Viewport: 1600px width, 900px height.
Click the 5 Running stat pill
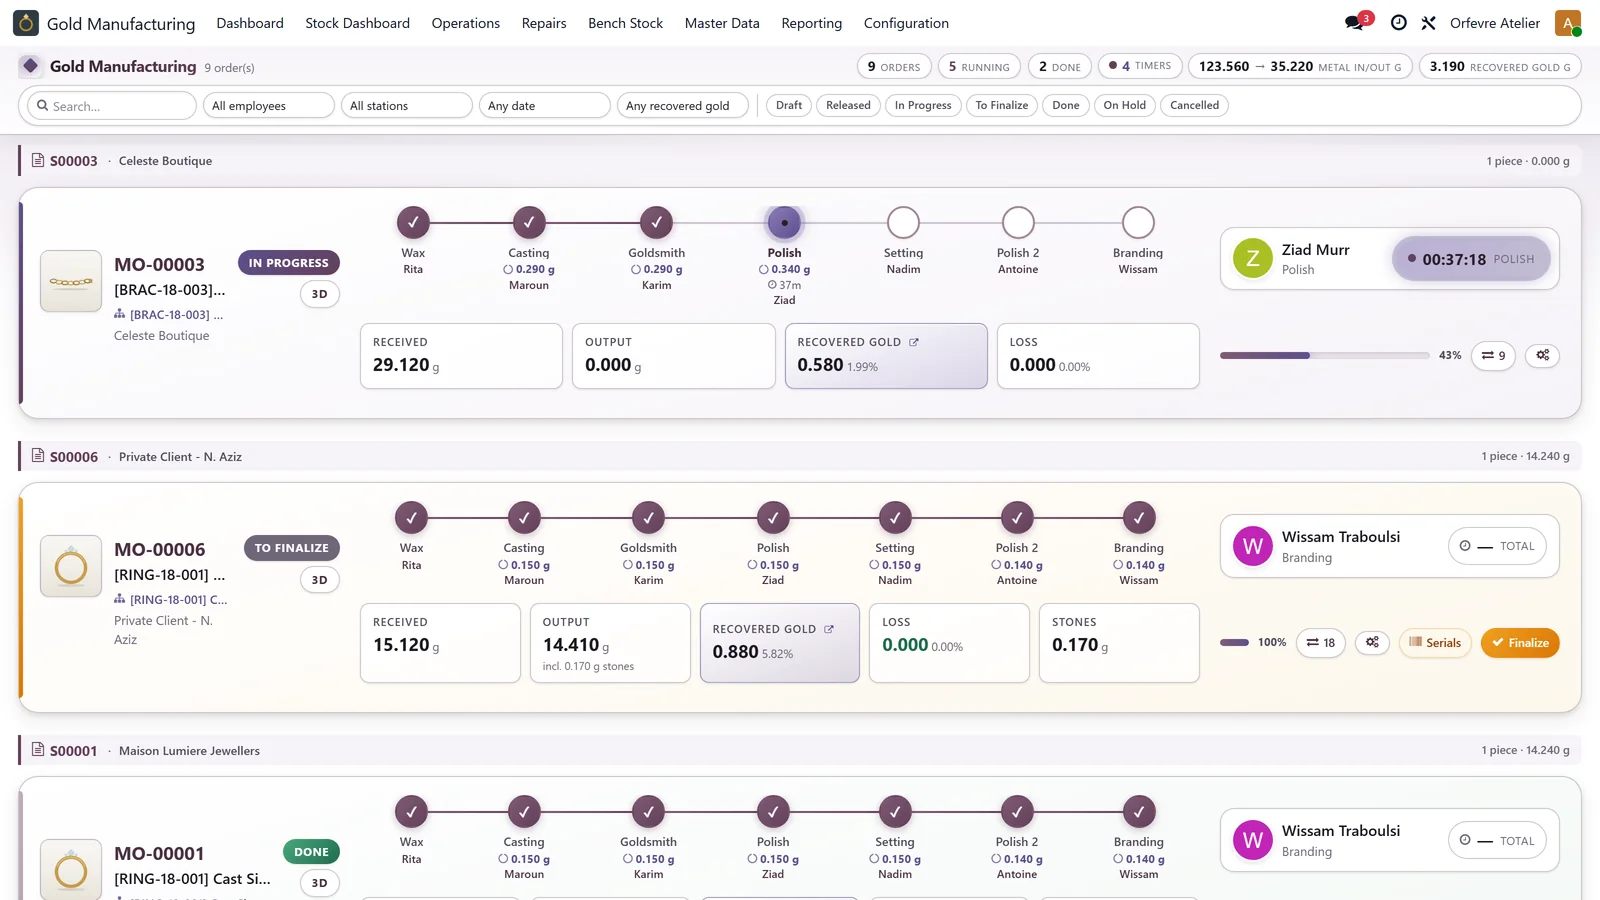979,66
